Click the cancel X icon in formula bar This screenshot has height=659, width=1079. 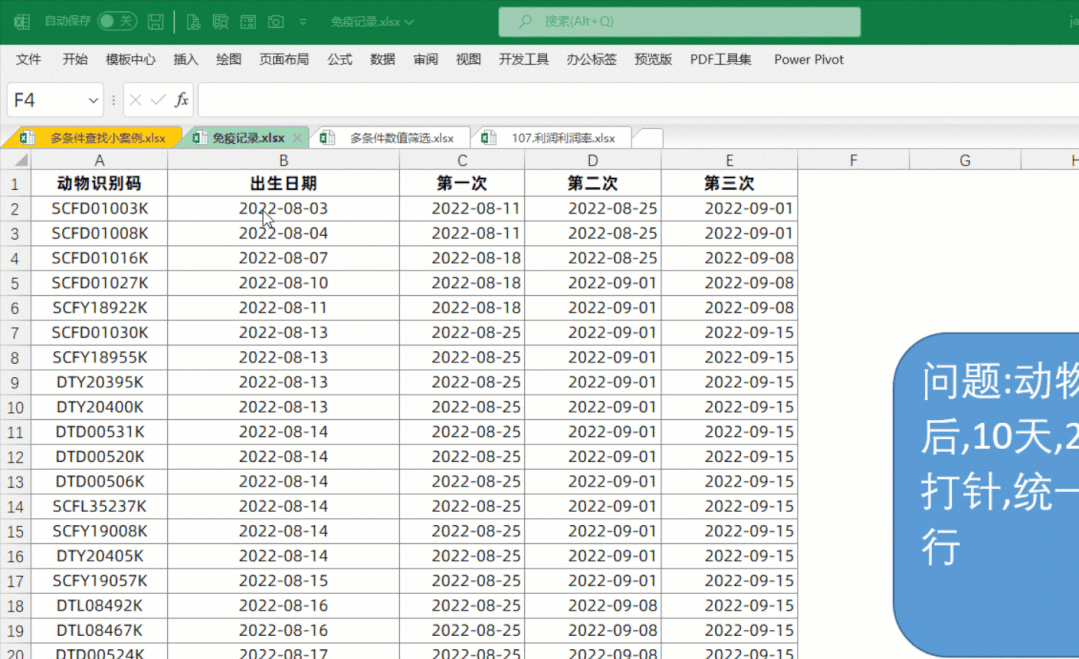coord(136,100)
